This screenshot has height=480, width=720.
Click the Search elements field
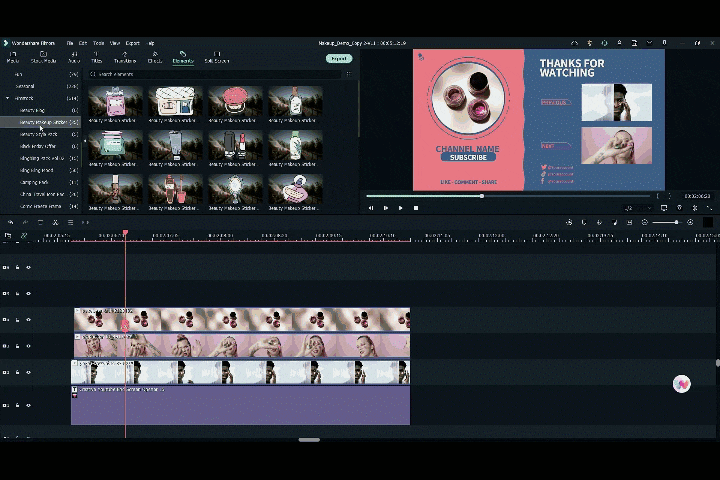(216, 74)
